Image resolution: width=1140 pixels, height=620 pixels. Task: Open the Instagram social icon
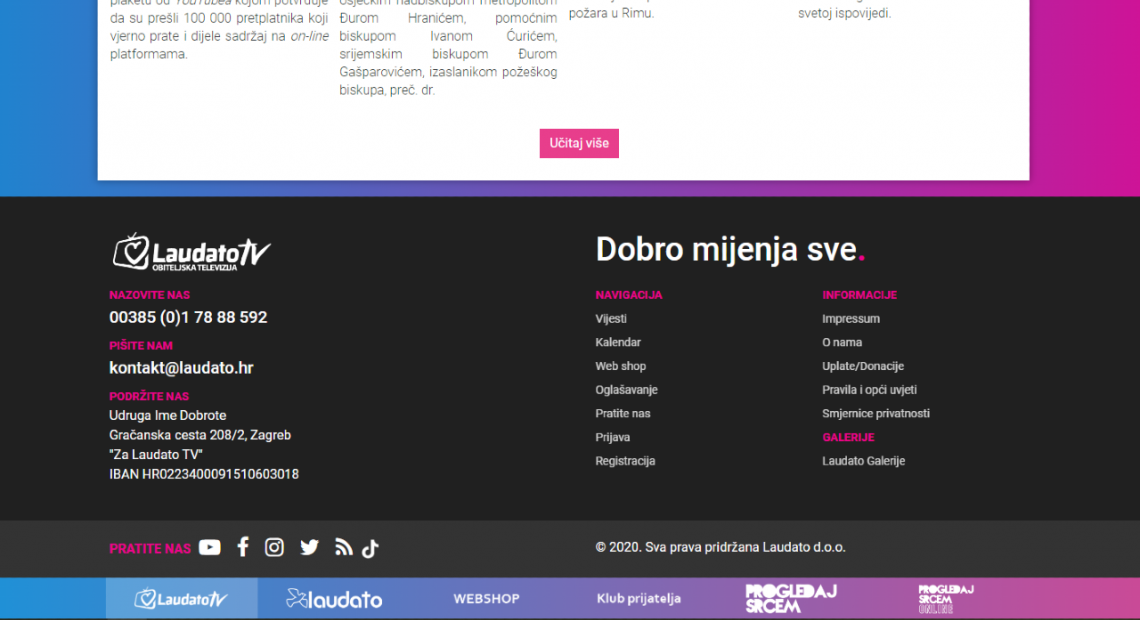tap(274, 547)
